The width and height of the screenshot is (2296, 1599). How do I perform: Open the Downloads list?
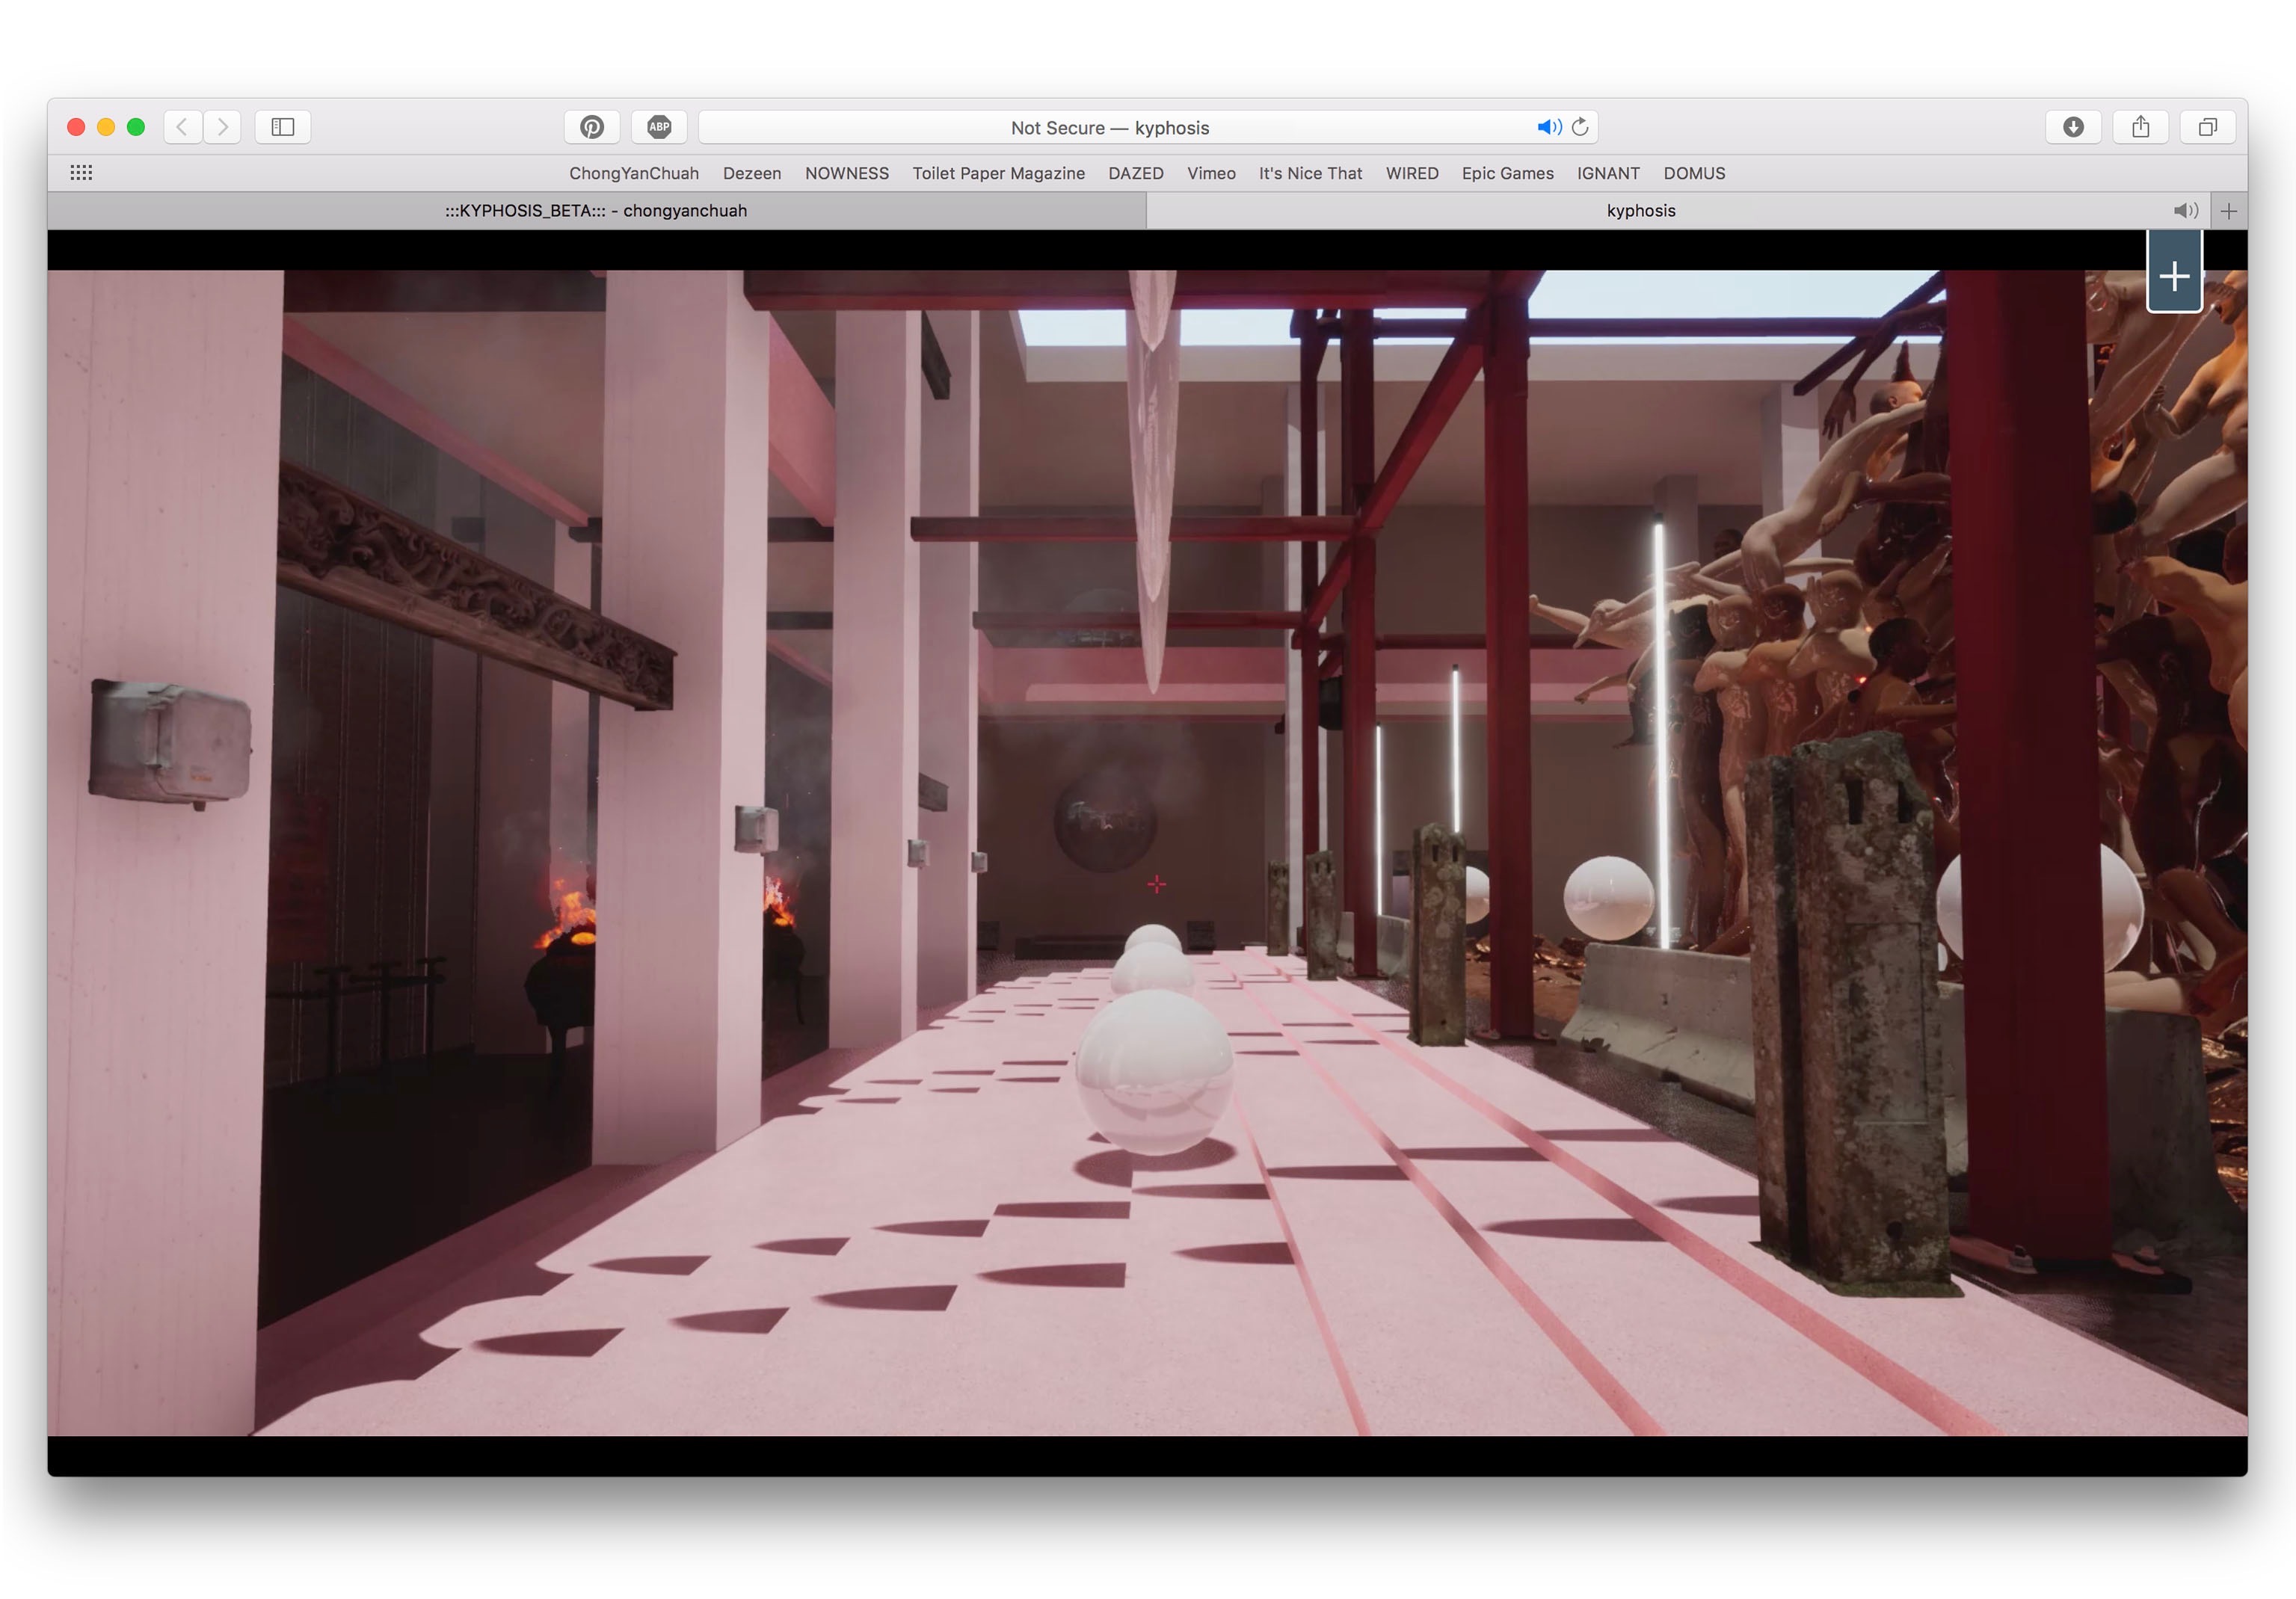(x=2073, y=127)
